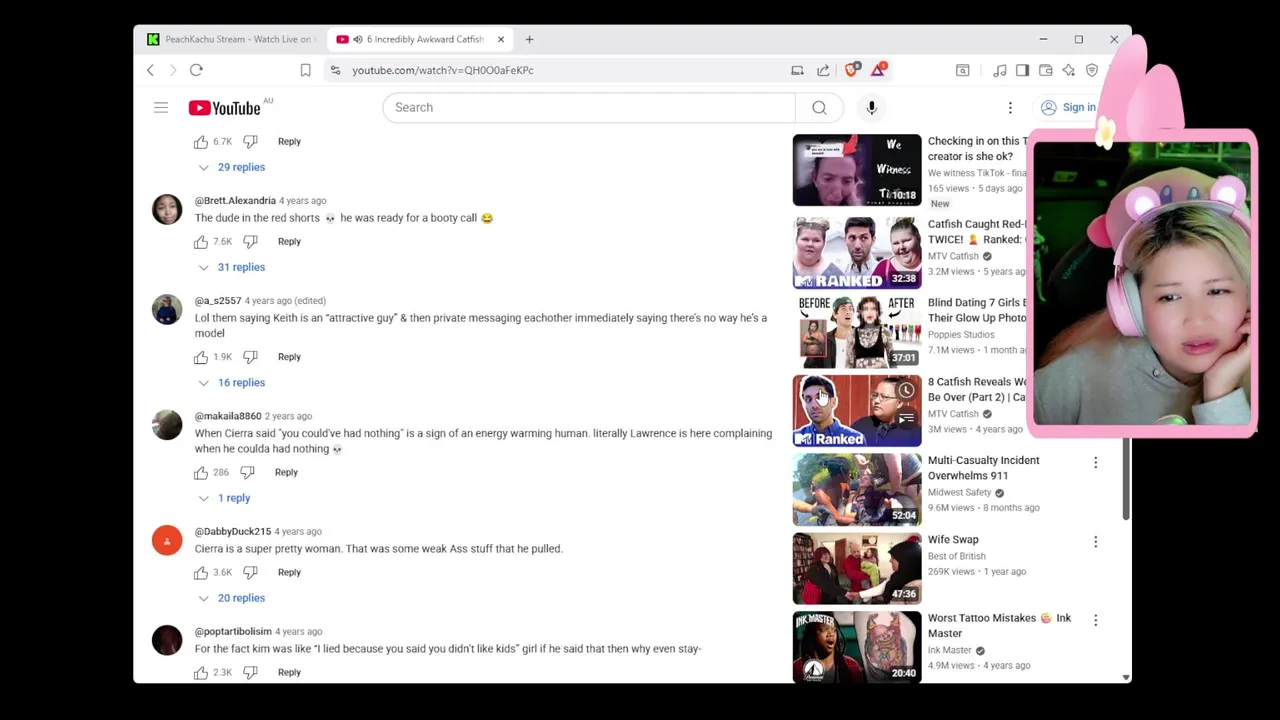Dislike the poptartibolisim comment

coord(250,672)
